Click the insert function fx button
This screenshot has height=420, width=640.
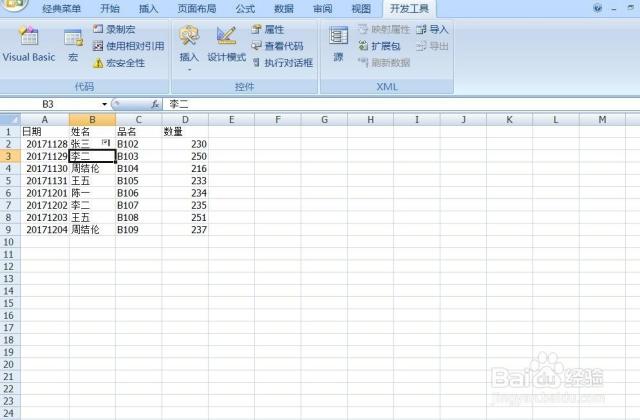coord(155,104)
